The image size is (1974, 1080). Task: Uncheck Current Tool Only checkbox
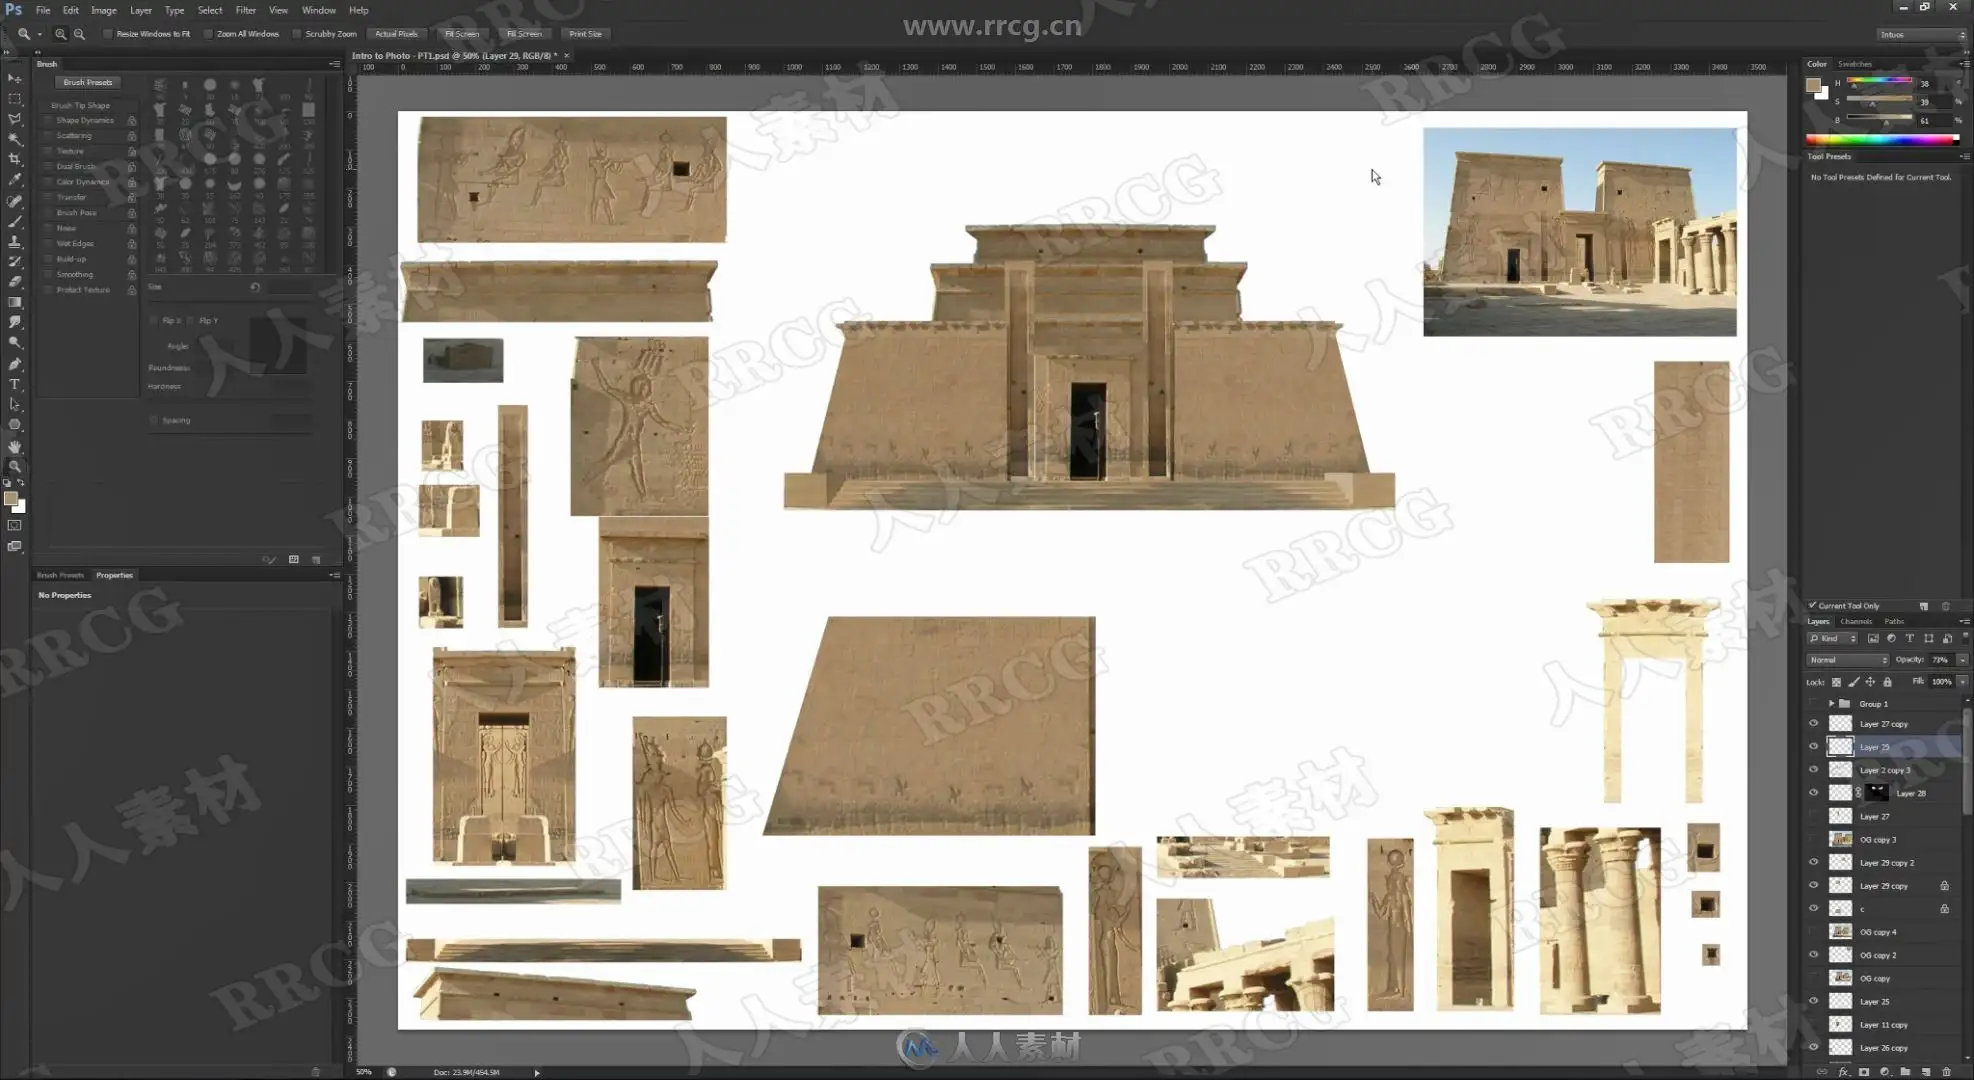tap(1812, 605)
